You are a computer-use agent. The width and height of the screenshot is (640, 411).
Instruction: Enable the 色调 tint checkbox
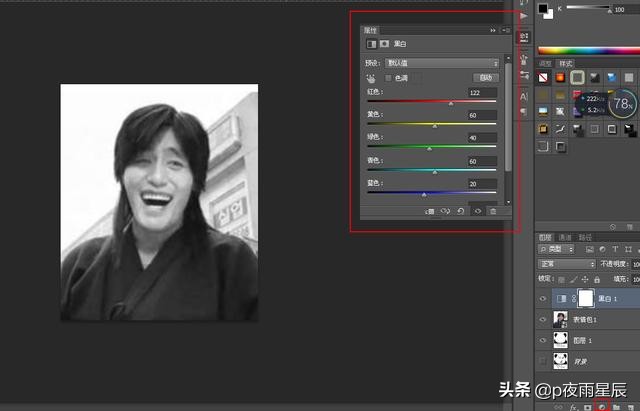[x=389, y=78]
